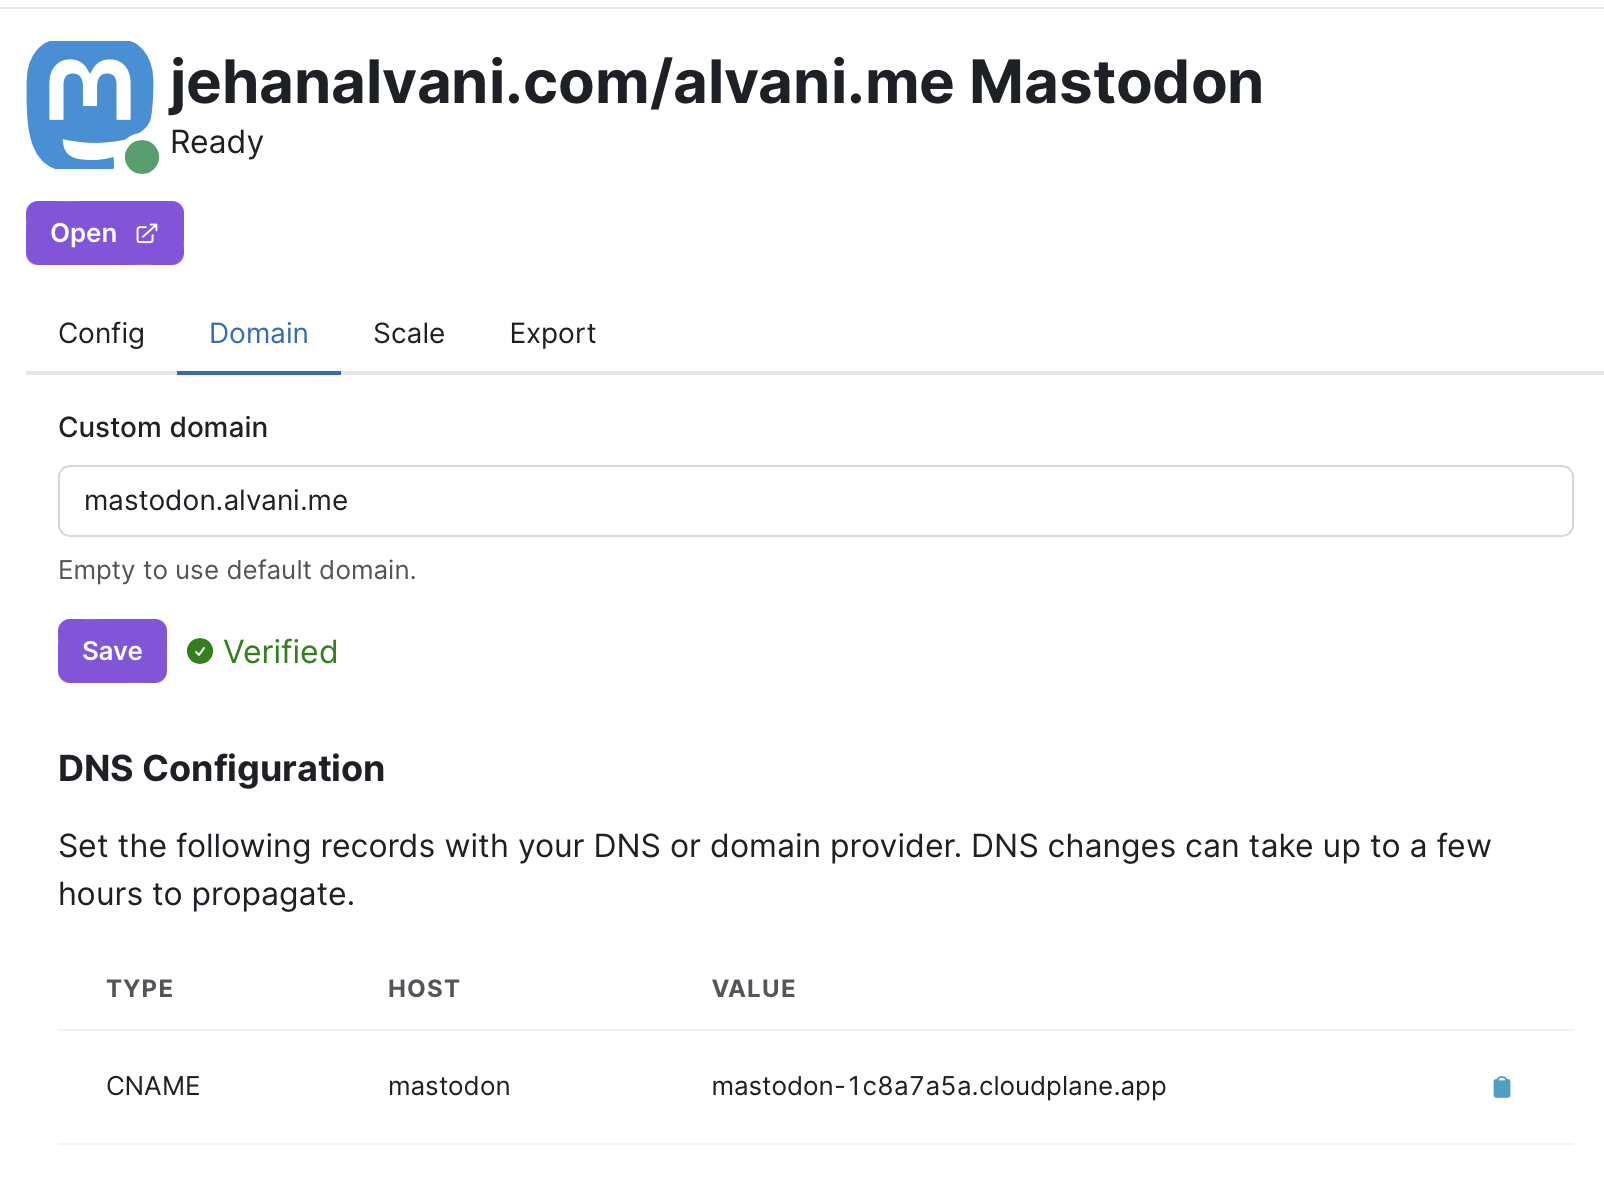Screen dimensions: 1604x1188
Task: Click the mastodon-1c8a7a5a.cloudplane.app value
Action: click(x=938, y=1086)
